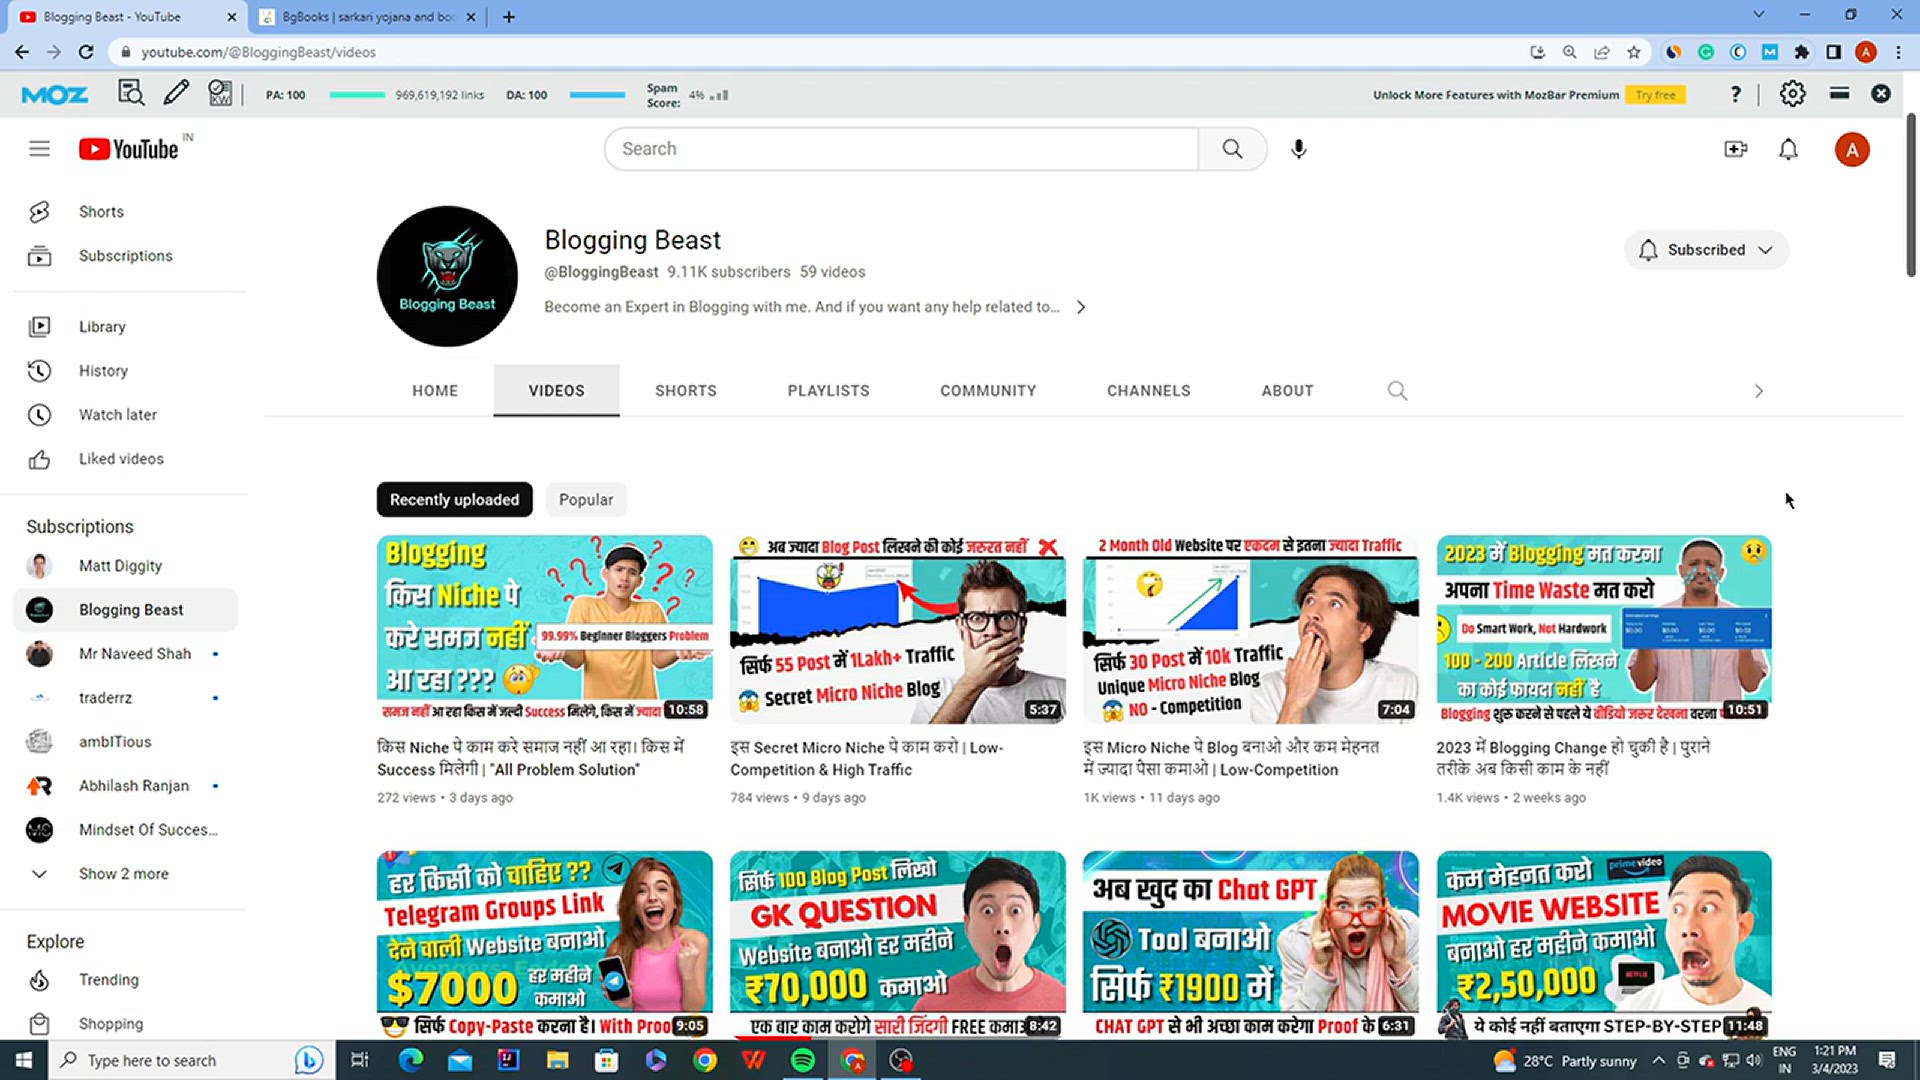
Task: Click in the YouTube search box
Action: pyautogui.click(x=901, y=149)
